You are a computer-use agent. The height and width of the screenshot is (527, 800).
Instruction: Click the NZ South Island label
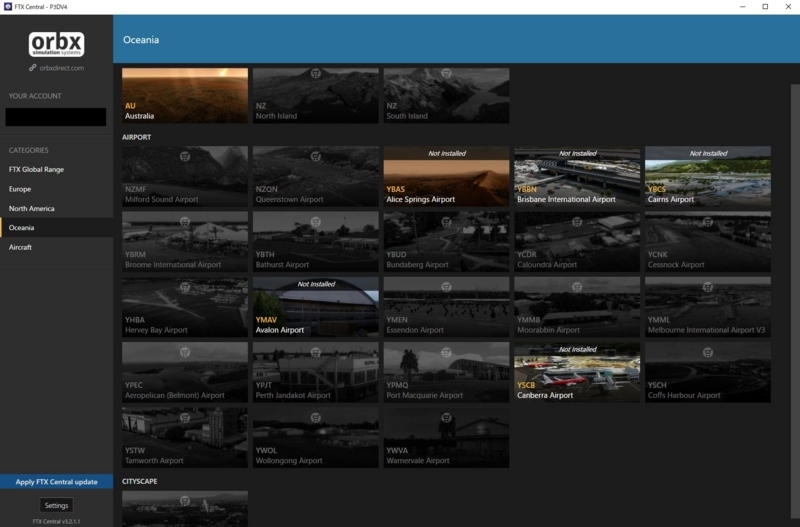[x=407, y=111]
